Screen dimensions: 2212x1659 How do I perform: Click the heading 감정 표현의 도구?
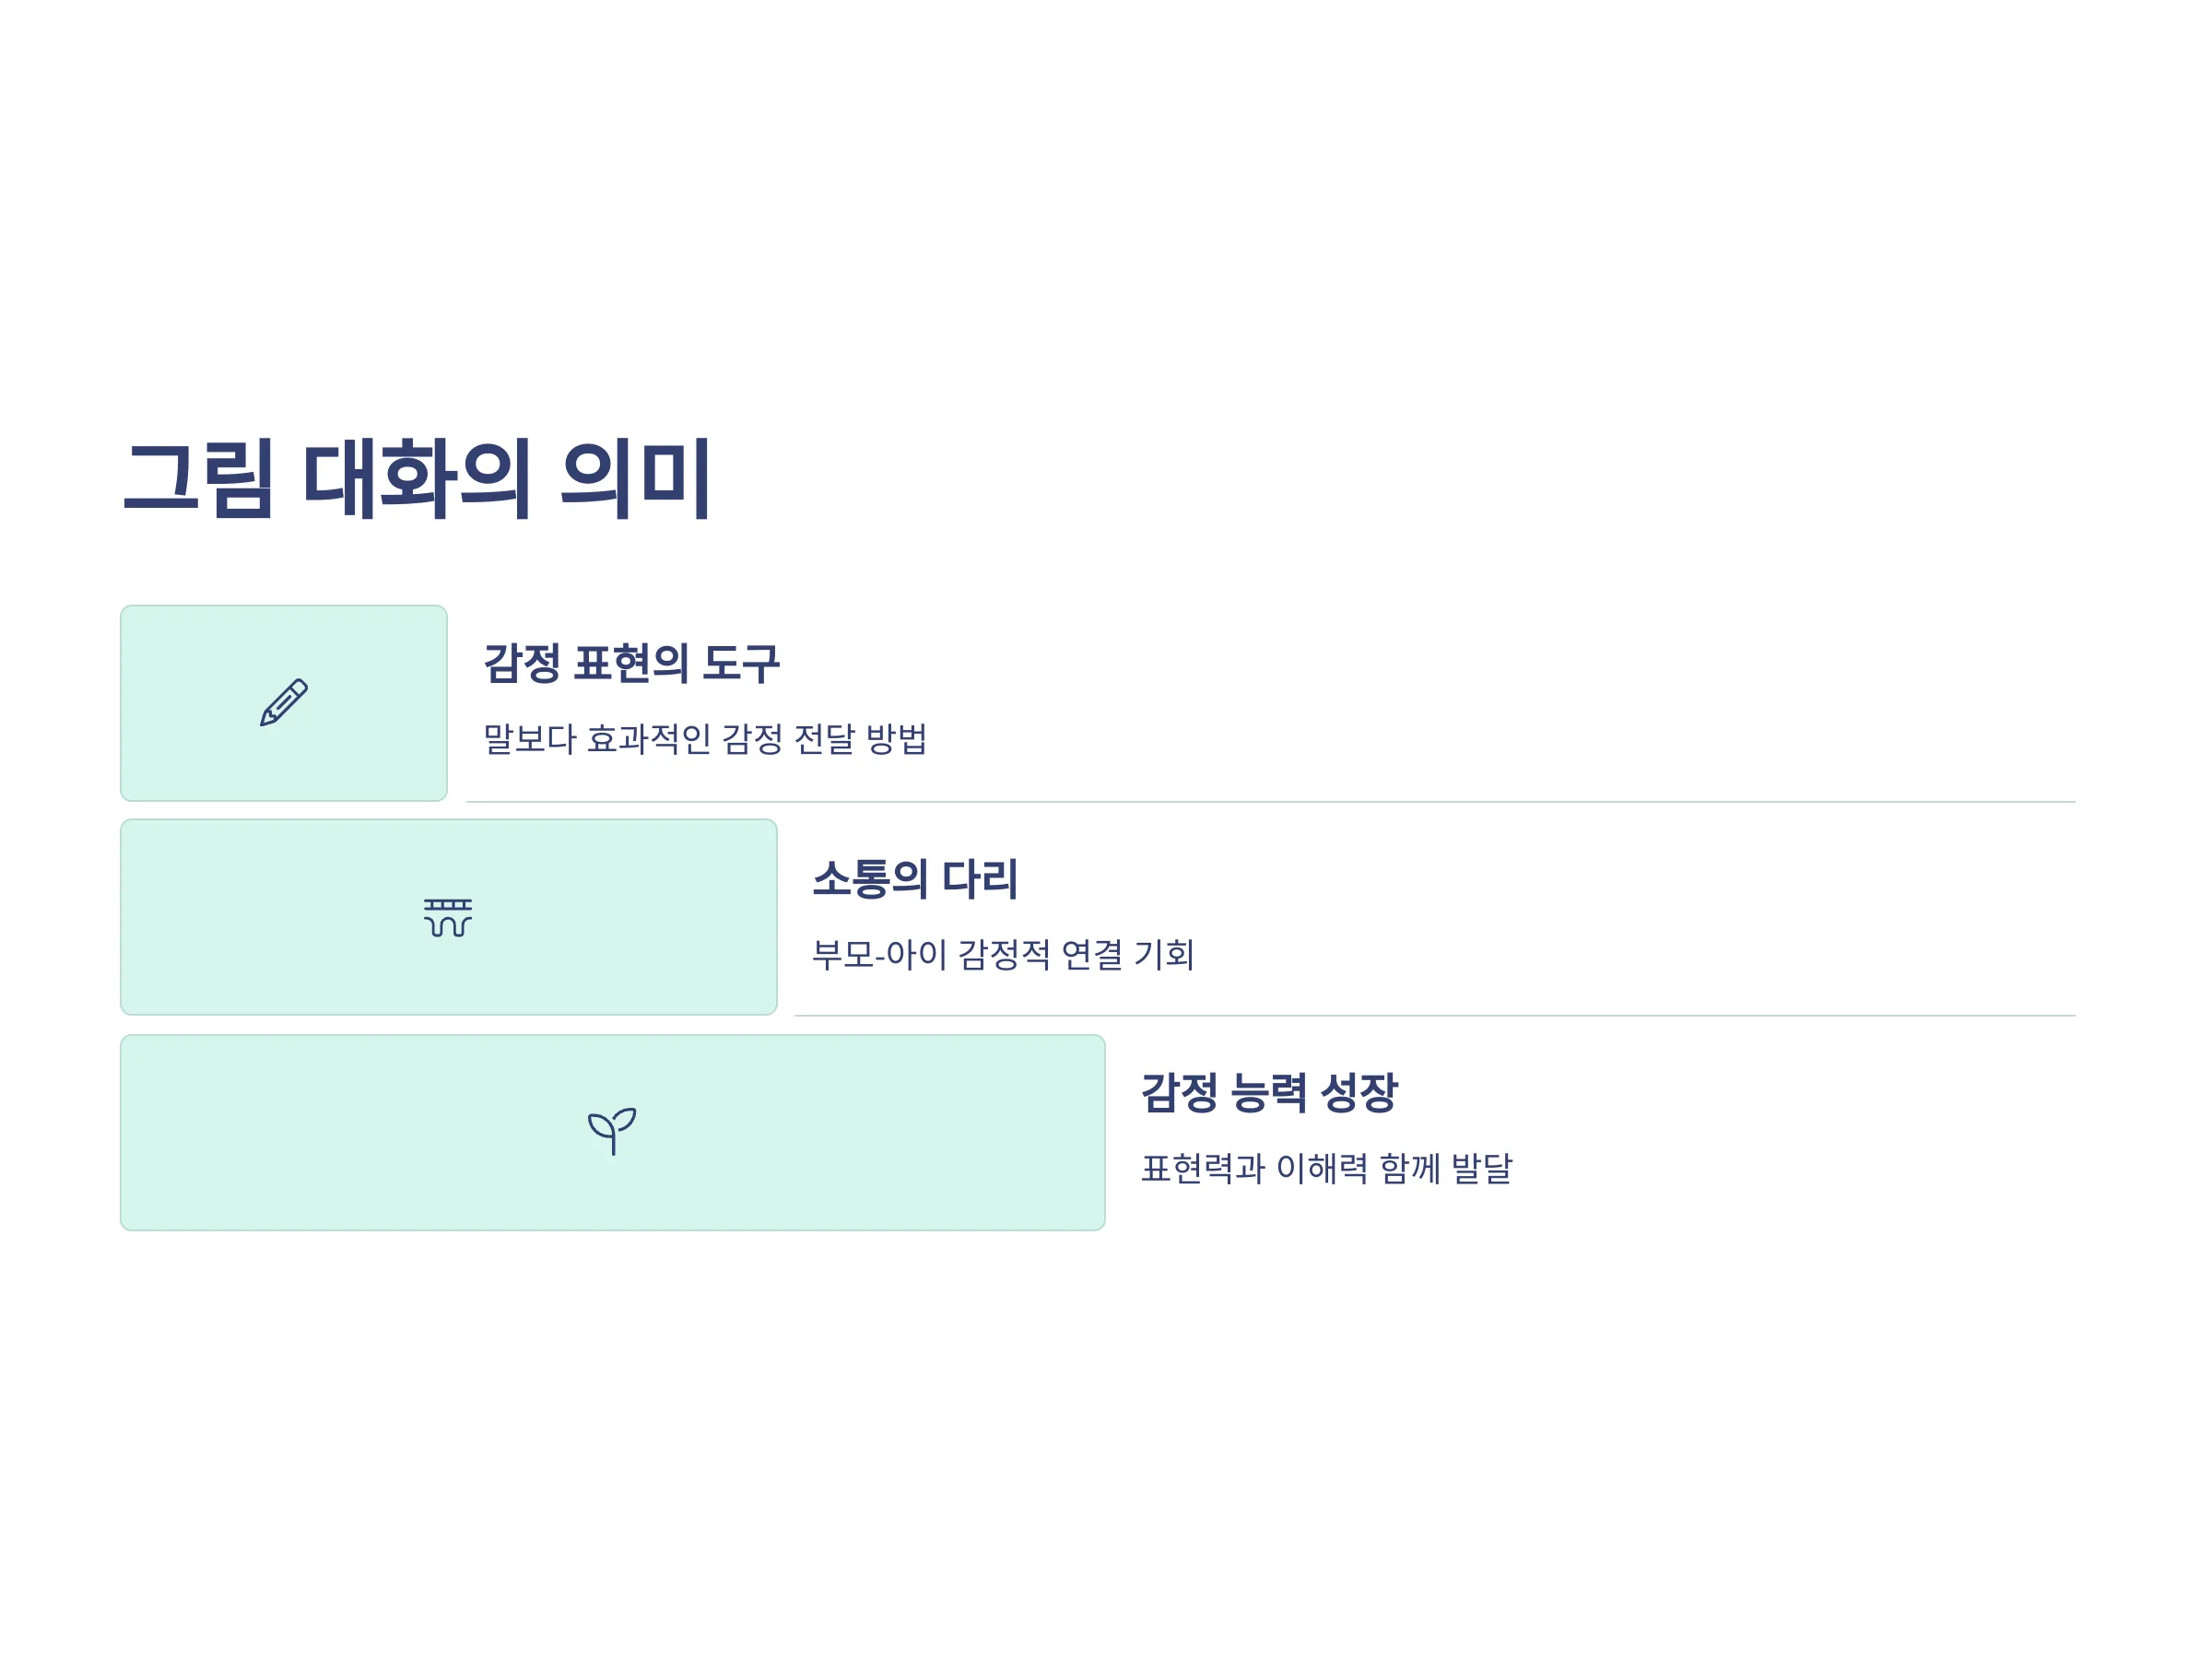pyautogui.click(x=631, y=663)
